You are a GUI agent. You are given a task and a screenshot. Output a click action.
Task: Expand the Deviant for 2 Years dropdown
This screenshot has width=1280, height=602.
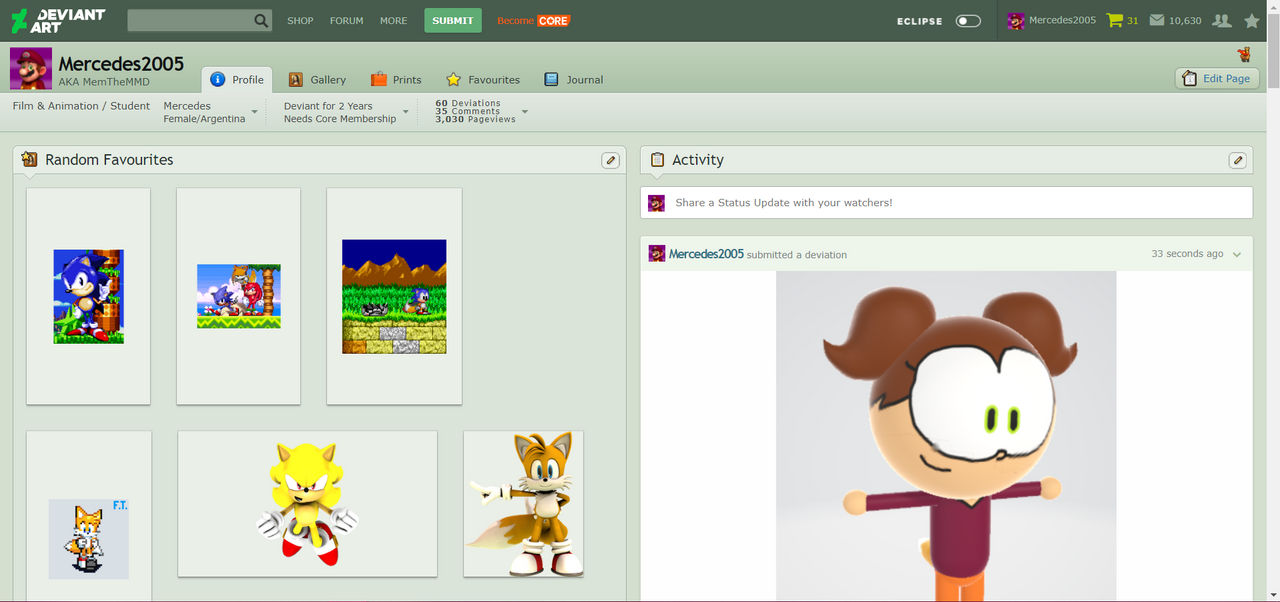(406, 112)
